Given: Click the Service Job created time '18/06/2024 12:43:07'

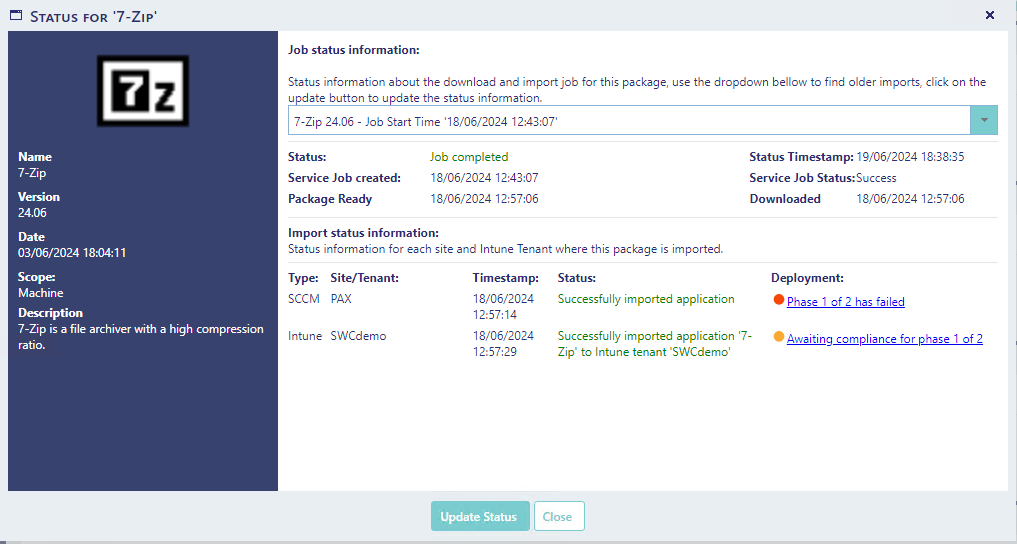Looking at the screenshot, I should point(485,178).
